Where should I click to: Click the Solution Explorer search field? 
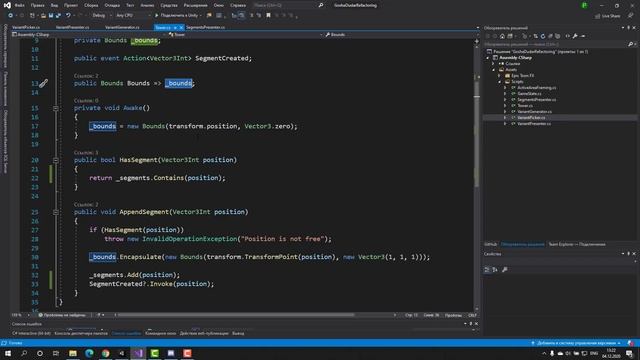click(555, 44)
